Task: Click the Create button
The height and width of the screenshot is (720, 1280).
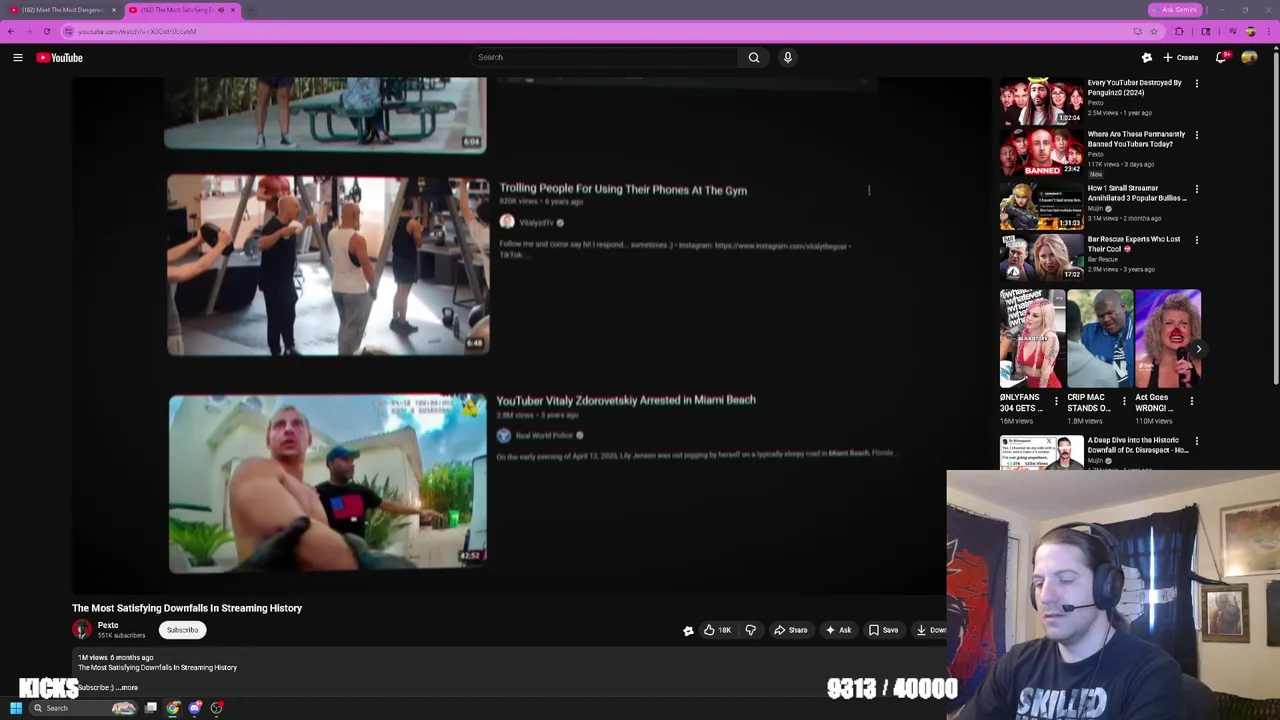Action: click(x=1182, y=58)
